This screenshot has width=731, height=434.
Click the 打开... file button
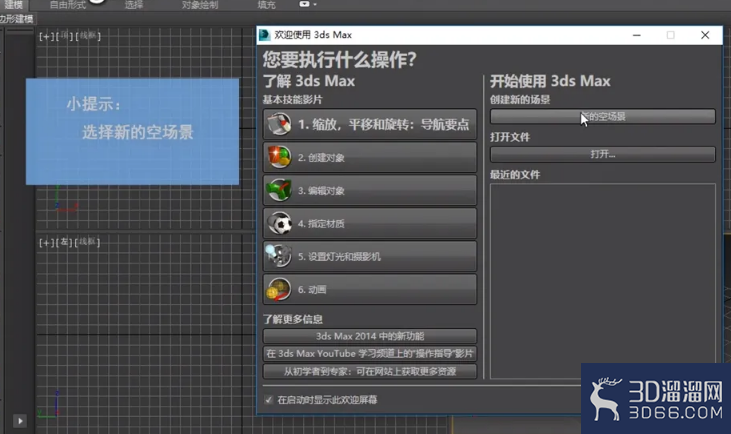602,154
